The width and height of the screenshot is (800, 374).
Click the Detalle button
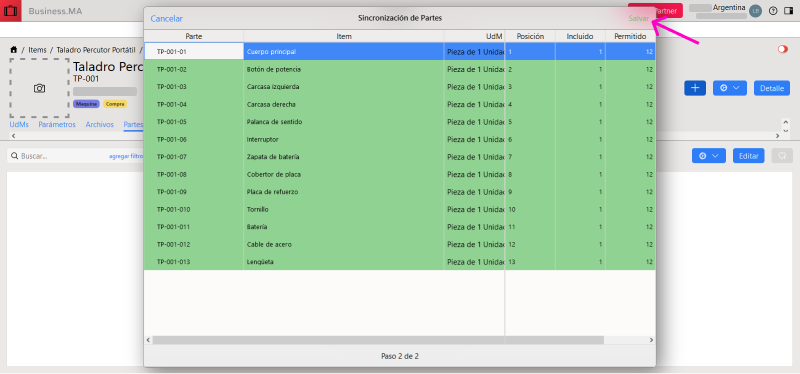(x=772, y=88)
